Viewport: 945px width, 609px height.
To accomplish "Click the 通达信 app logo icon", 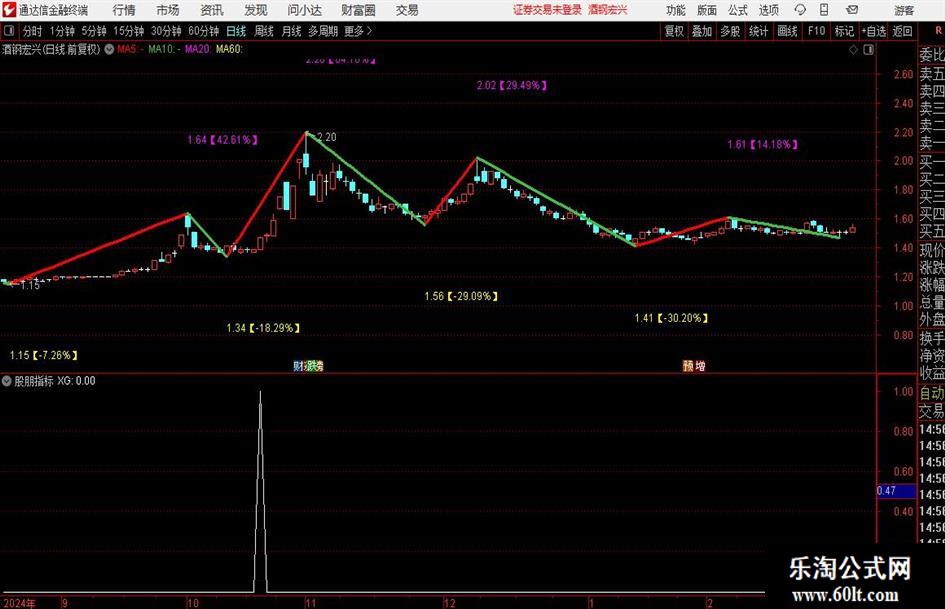I will tap(9, 10).
